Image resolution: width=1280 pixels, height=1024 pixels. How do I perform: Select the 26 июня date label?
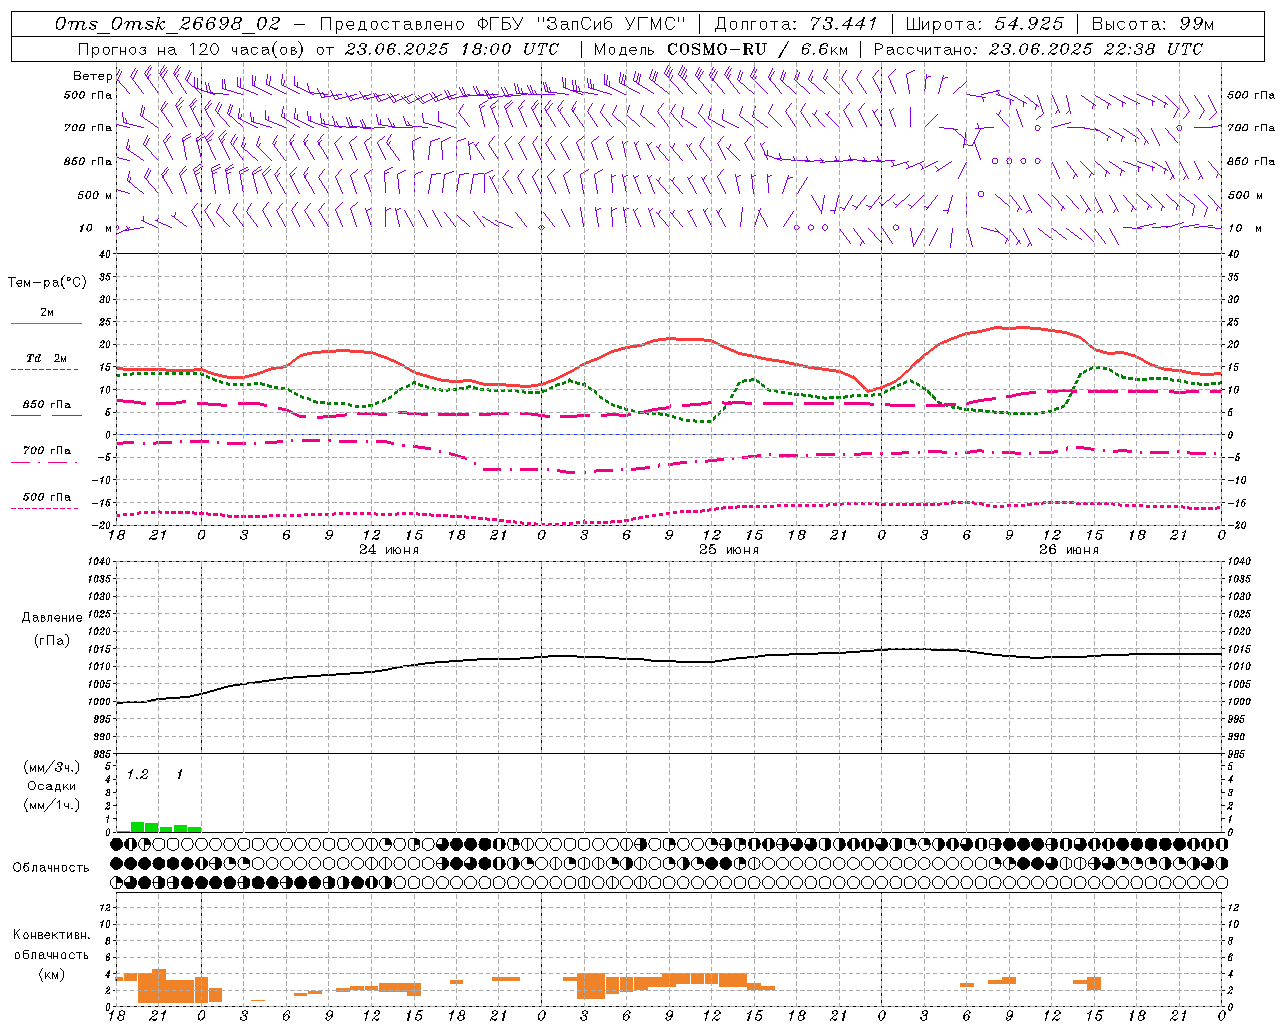tap(1069, 550)
